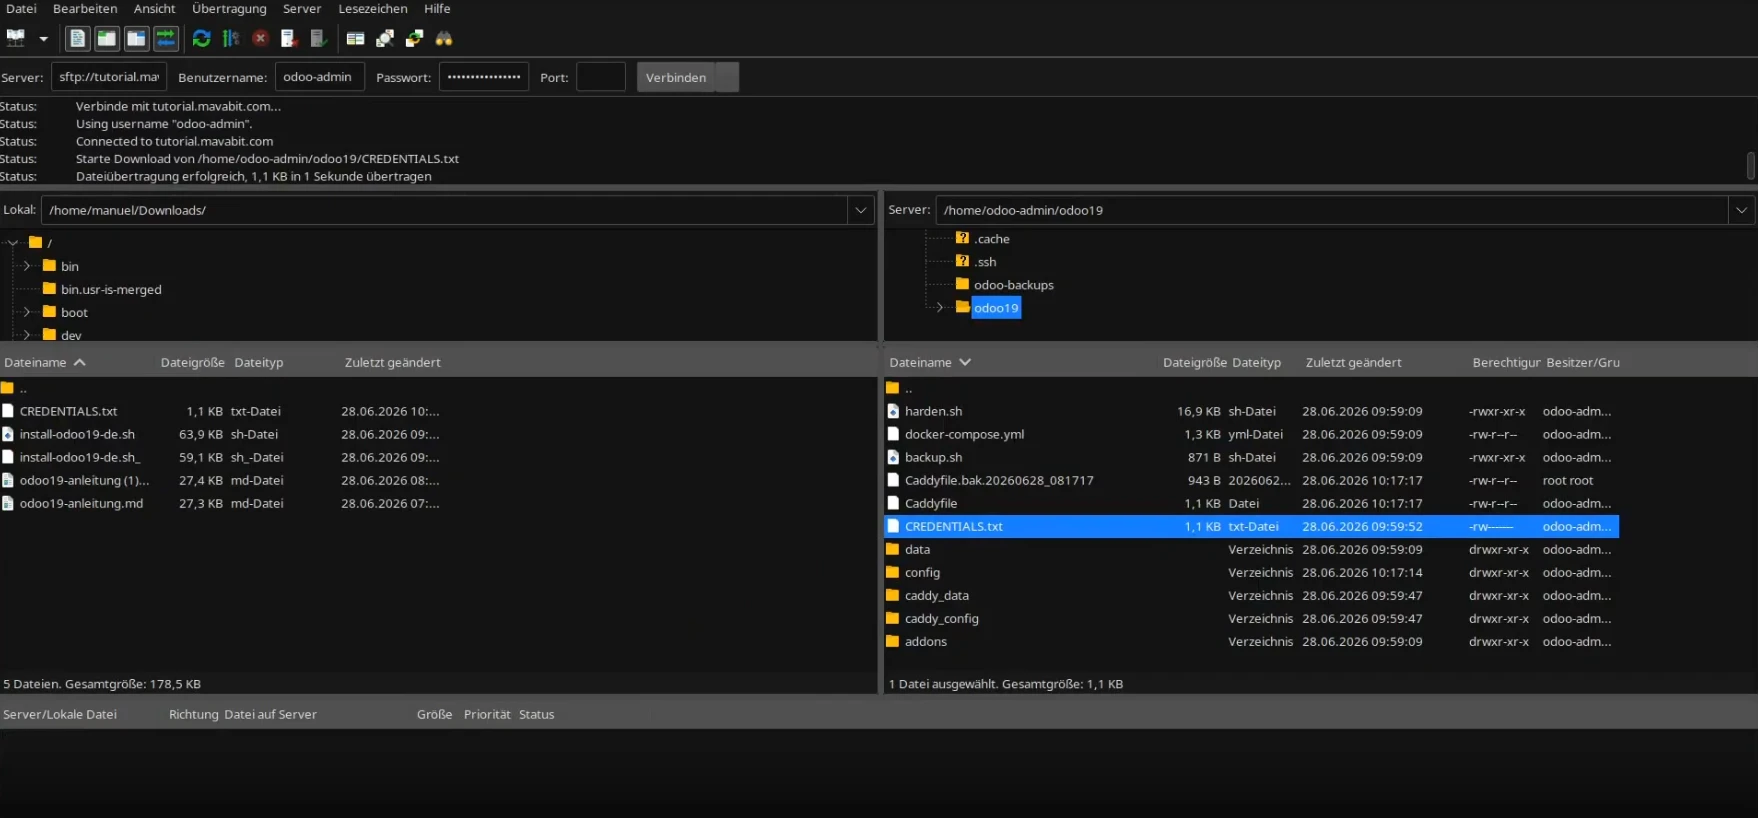
Task: Click the caddy_data folder icon
Action: point(893,595)
